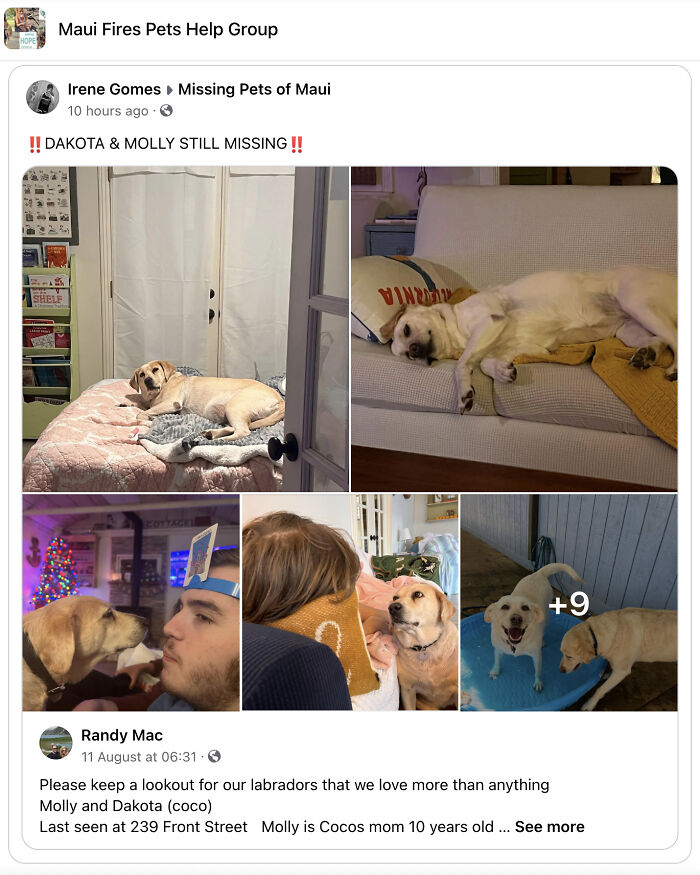Open the 11 August at 06:31 timestamp

(x=139, y=757)
